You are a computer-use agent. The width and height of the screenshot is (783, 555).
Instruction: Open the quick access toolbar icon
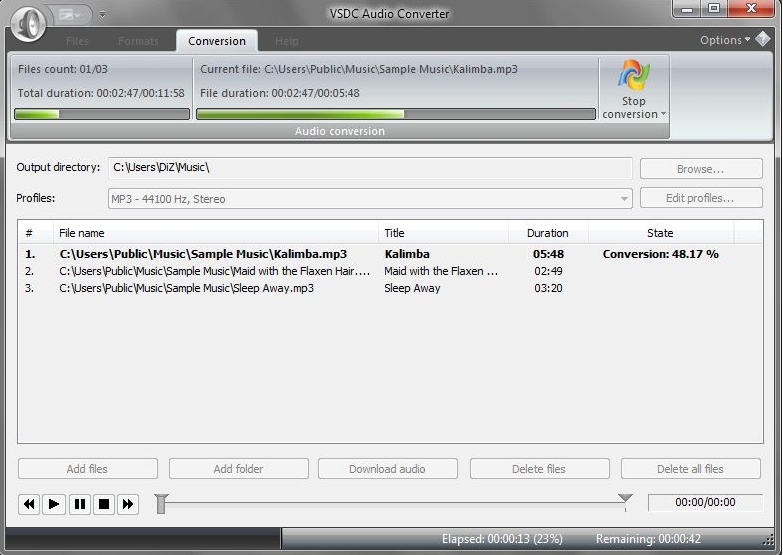click(x=72, y=15)
